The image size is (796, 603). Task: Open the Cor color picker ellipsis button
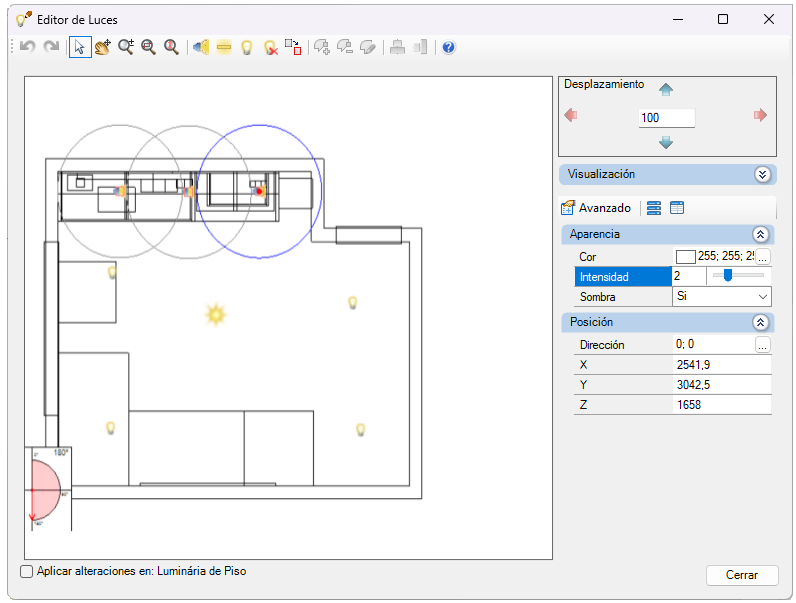pyautogui.click(x=762, y=257)
